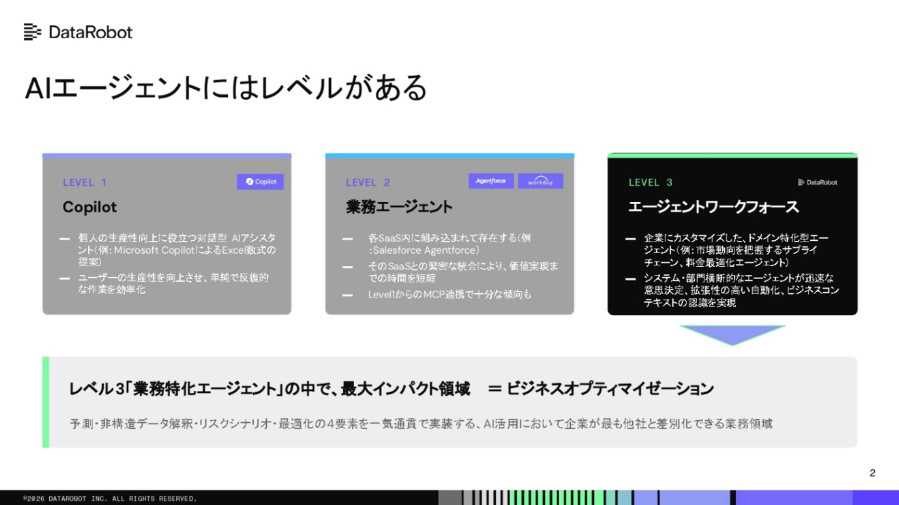Click the copyright notice ©2026 DATAROBOT INC.

110,499
